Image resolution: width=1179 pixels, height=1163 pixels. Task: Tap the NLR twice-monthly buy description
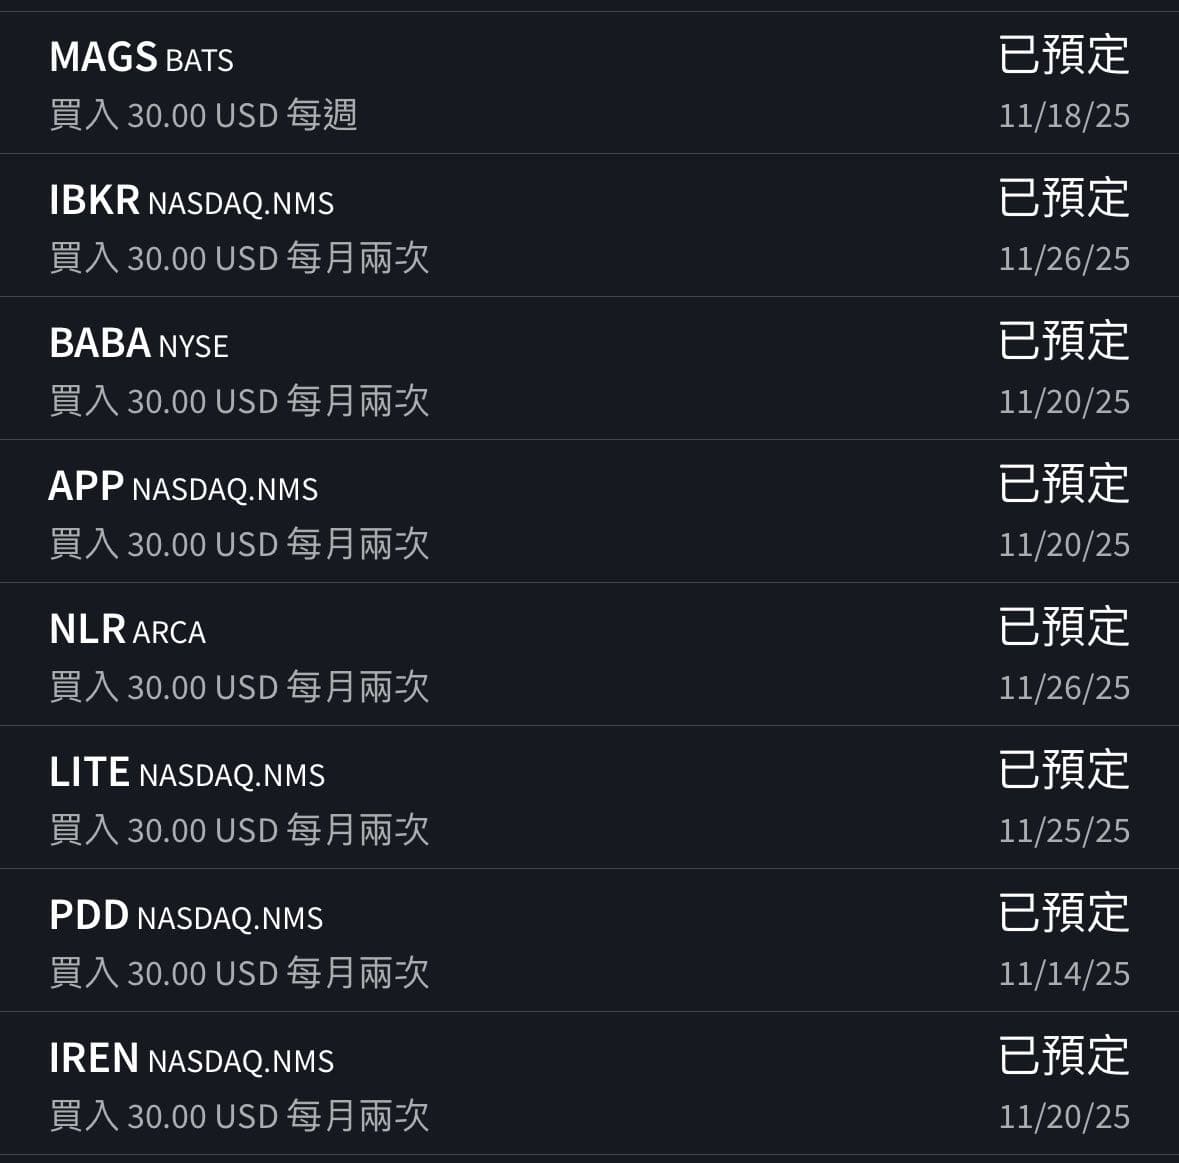(x=239, y=687)
